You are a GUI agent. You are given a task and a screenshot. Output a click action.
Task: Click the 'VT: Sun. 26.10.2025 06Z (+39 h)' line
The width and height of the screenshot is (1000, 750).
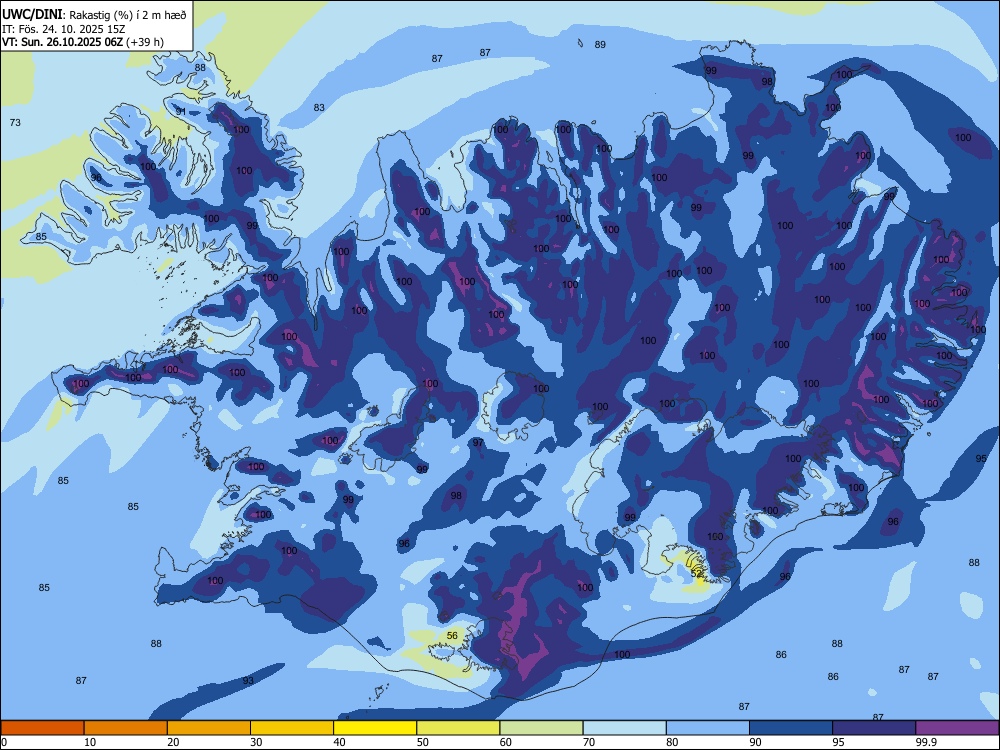click(x=82, y=42)
